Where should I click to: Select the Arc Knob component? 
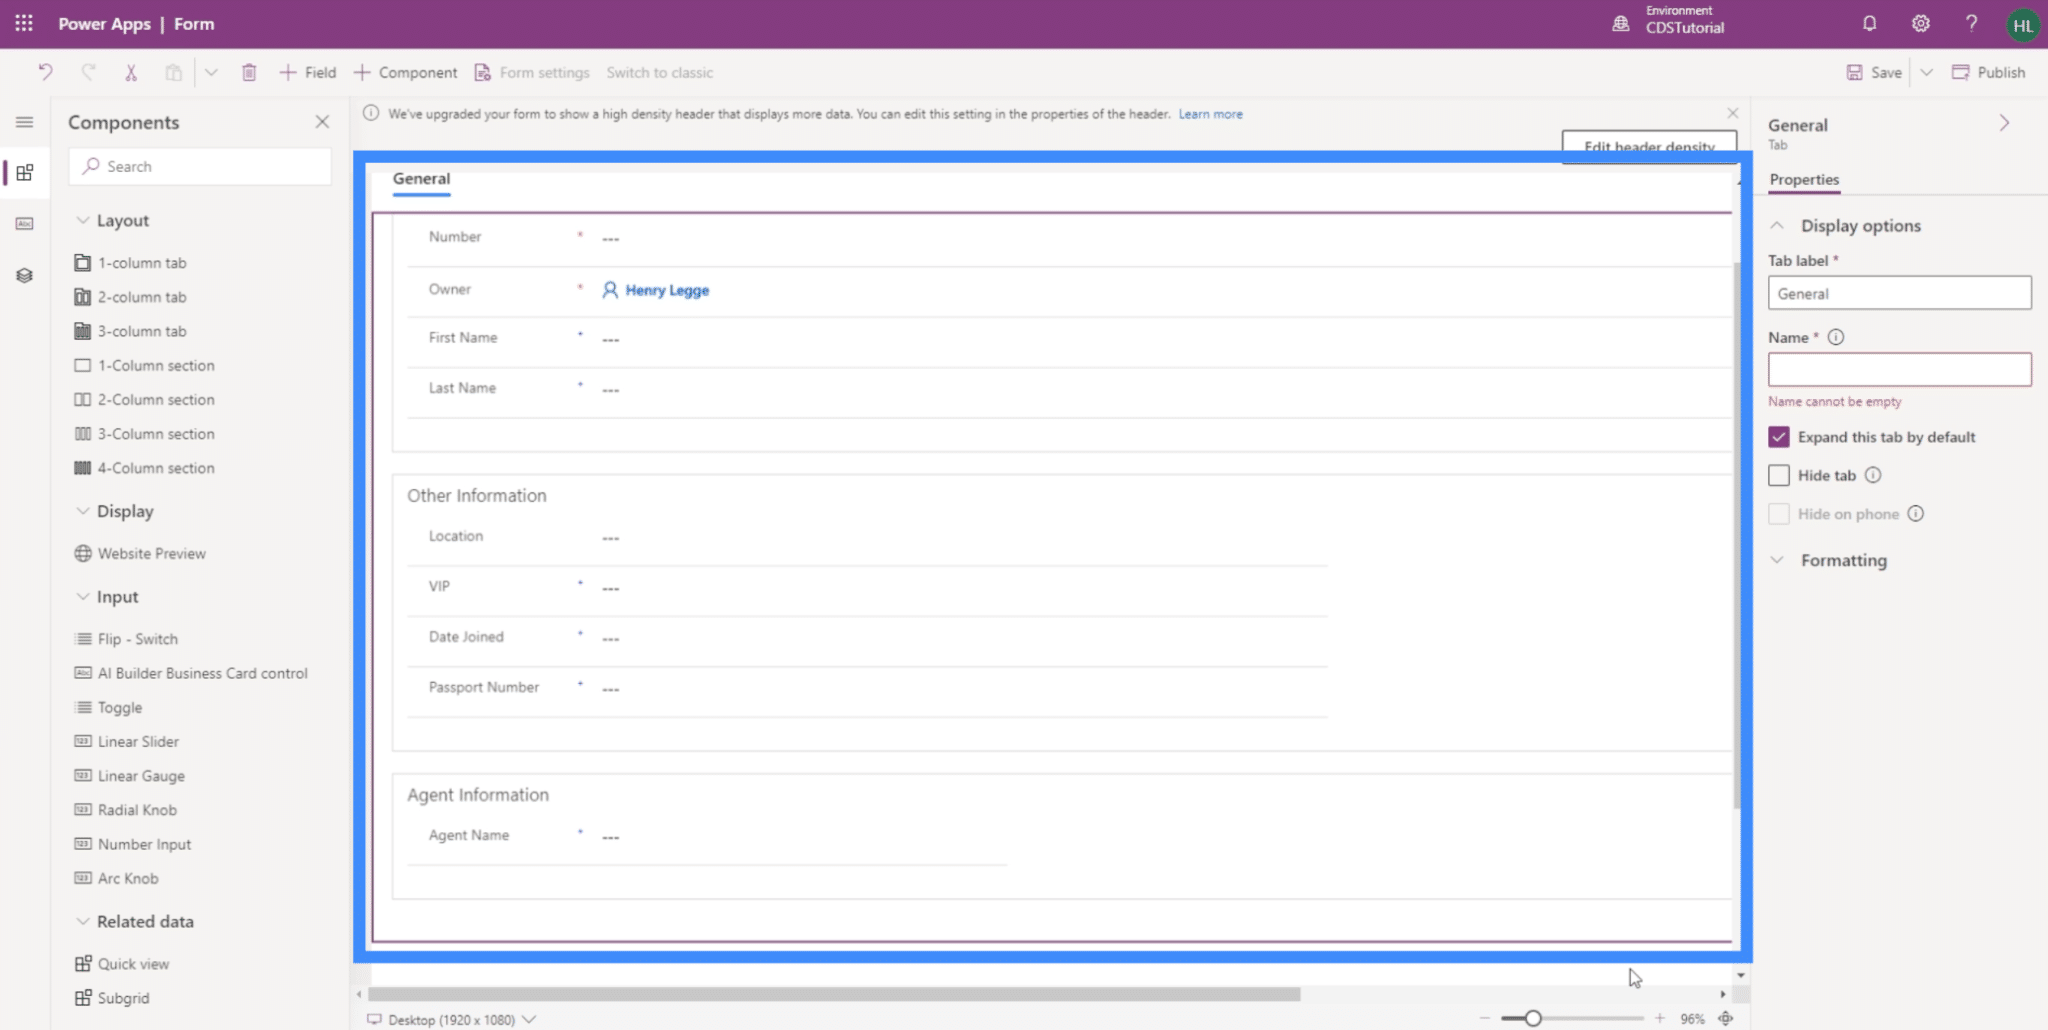click(x=117, y=878)
